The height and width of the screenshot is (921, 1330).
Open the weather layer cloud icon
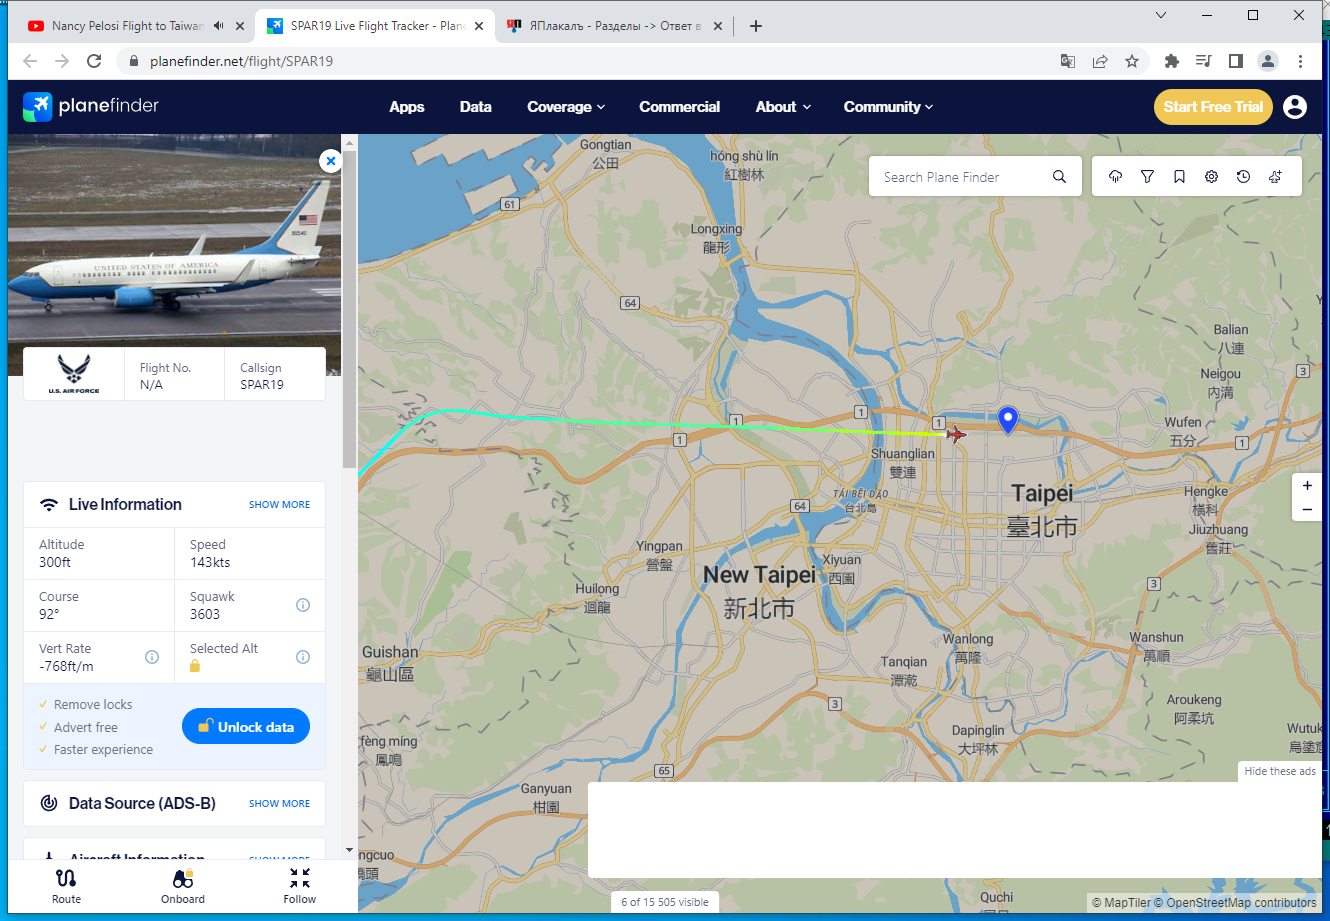point(1115,177)
